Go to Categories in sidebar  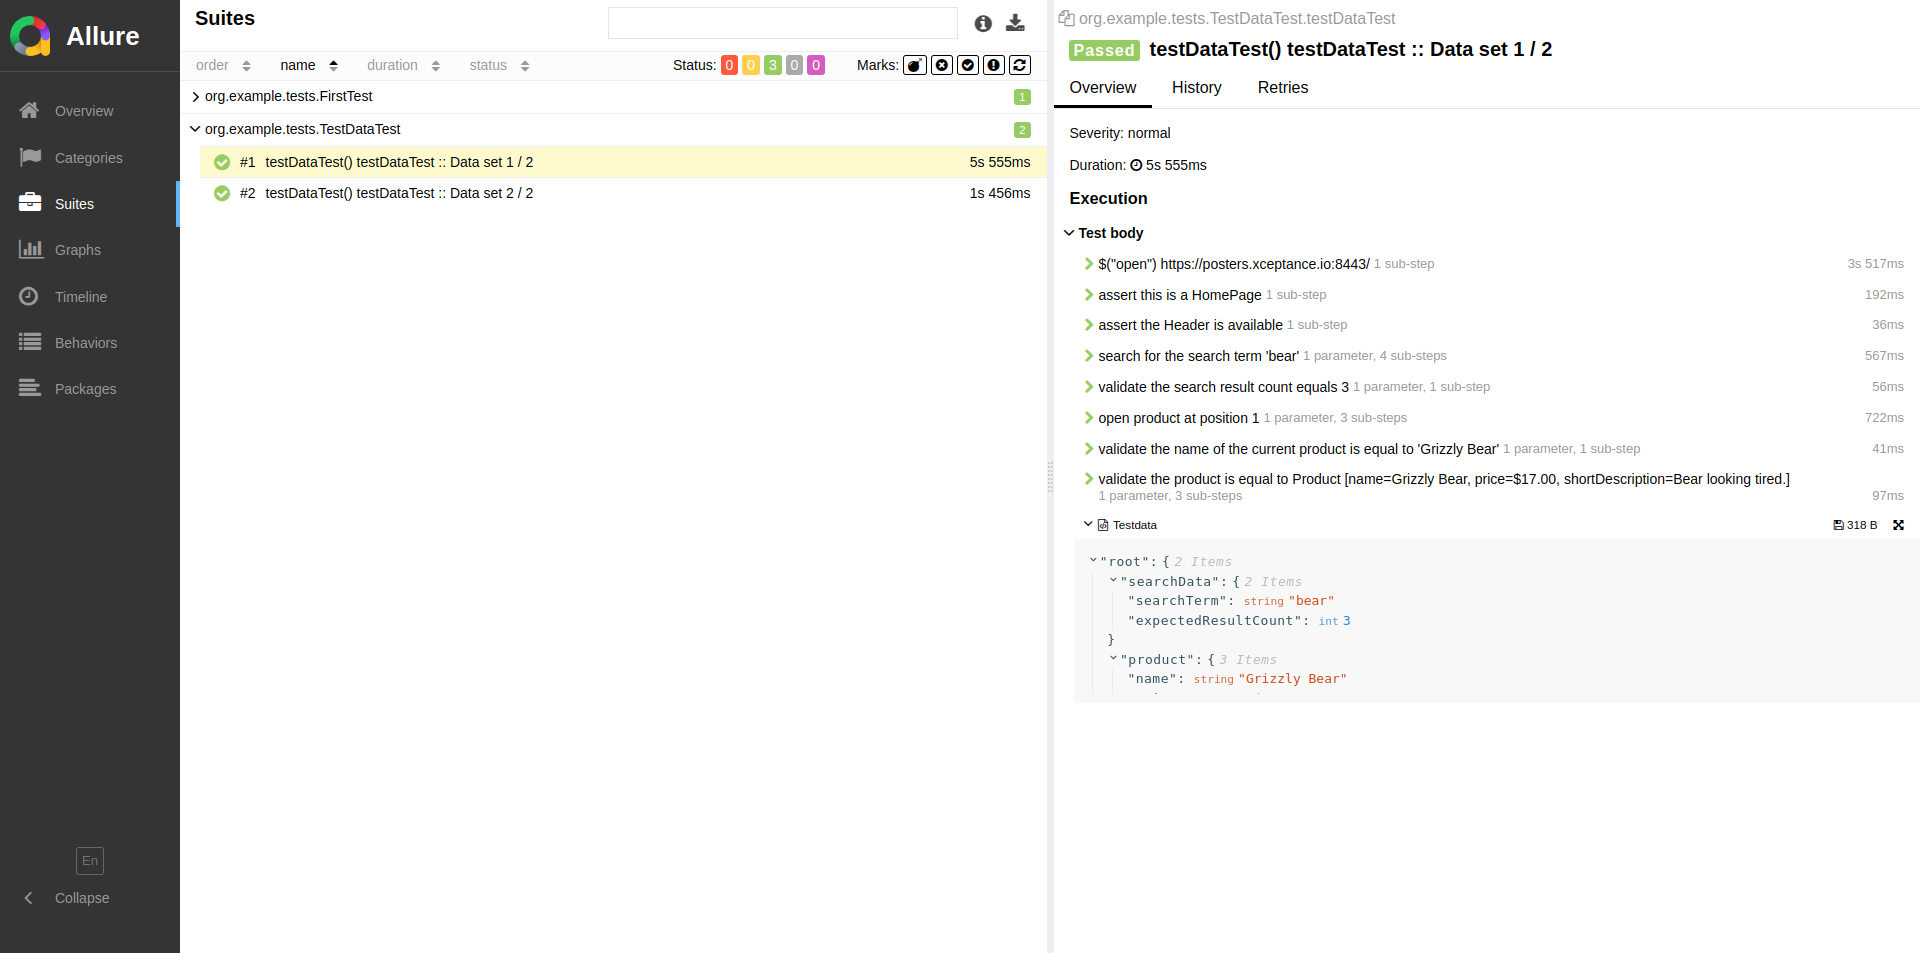tap(88, 158)
